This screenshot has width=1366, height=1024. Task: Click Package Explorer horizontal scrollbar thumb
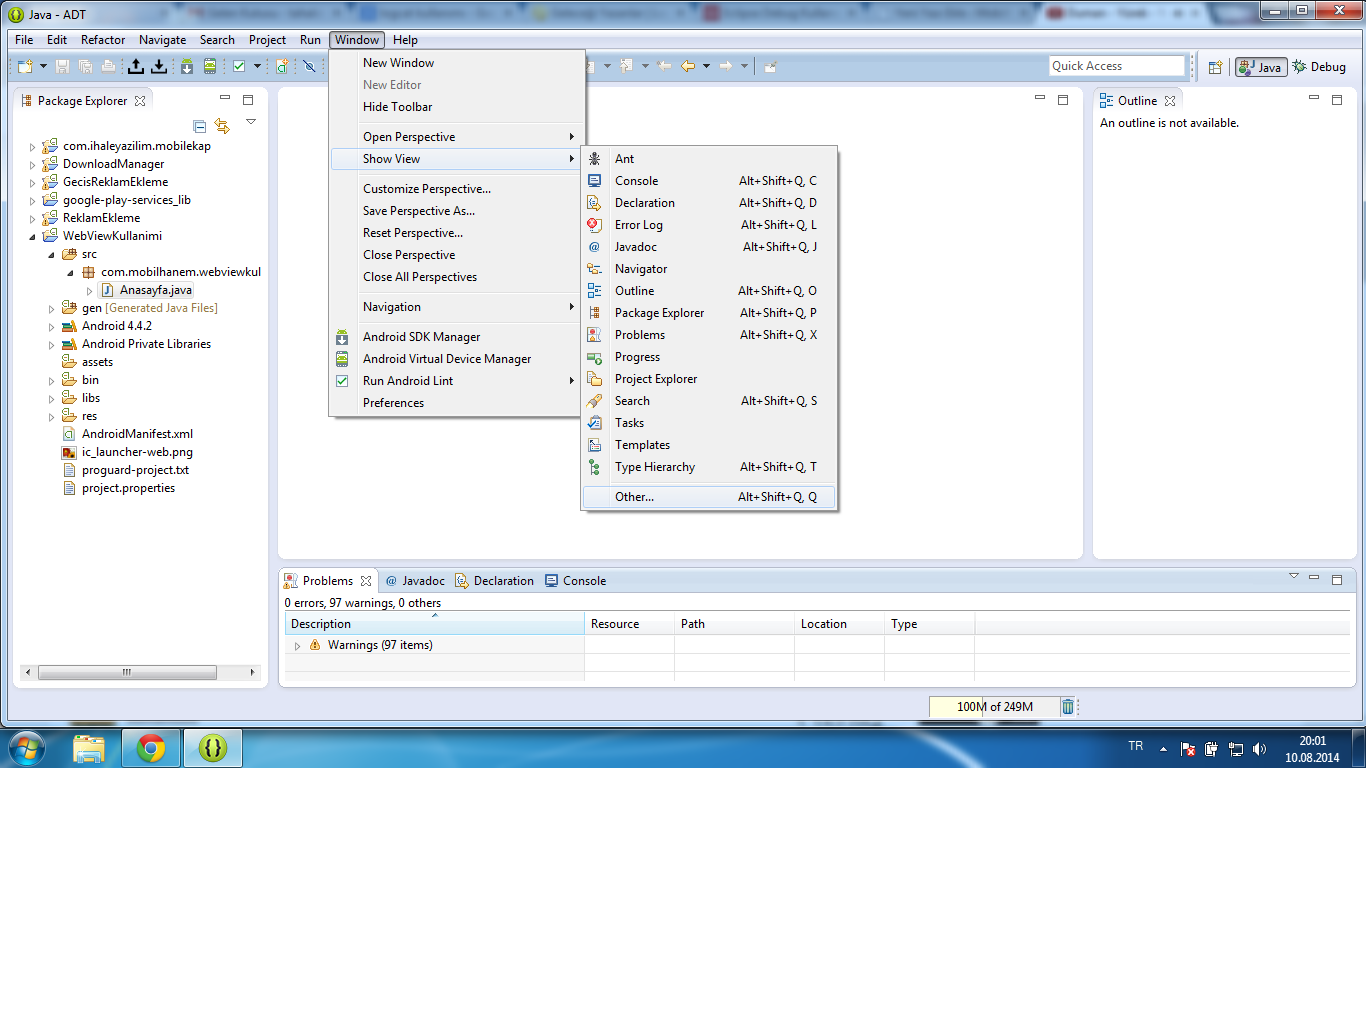tap(127, 672)
